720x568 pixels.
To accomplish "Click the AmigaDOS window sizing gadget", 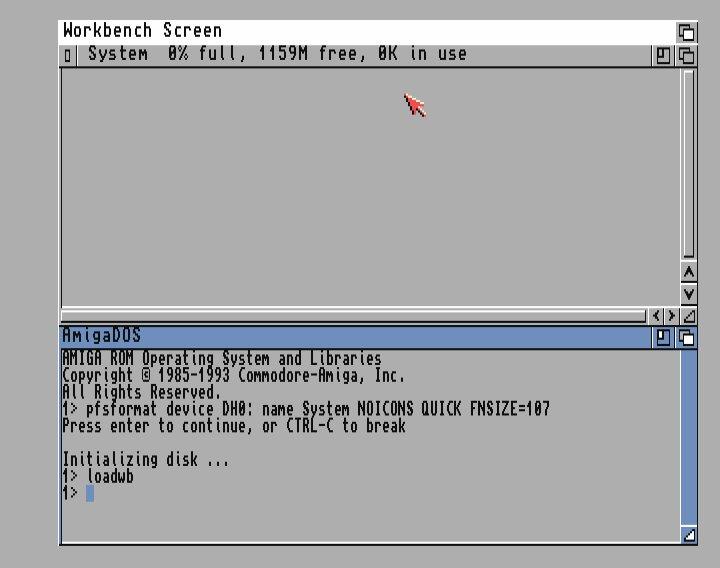I will coord(689,535).
